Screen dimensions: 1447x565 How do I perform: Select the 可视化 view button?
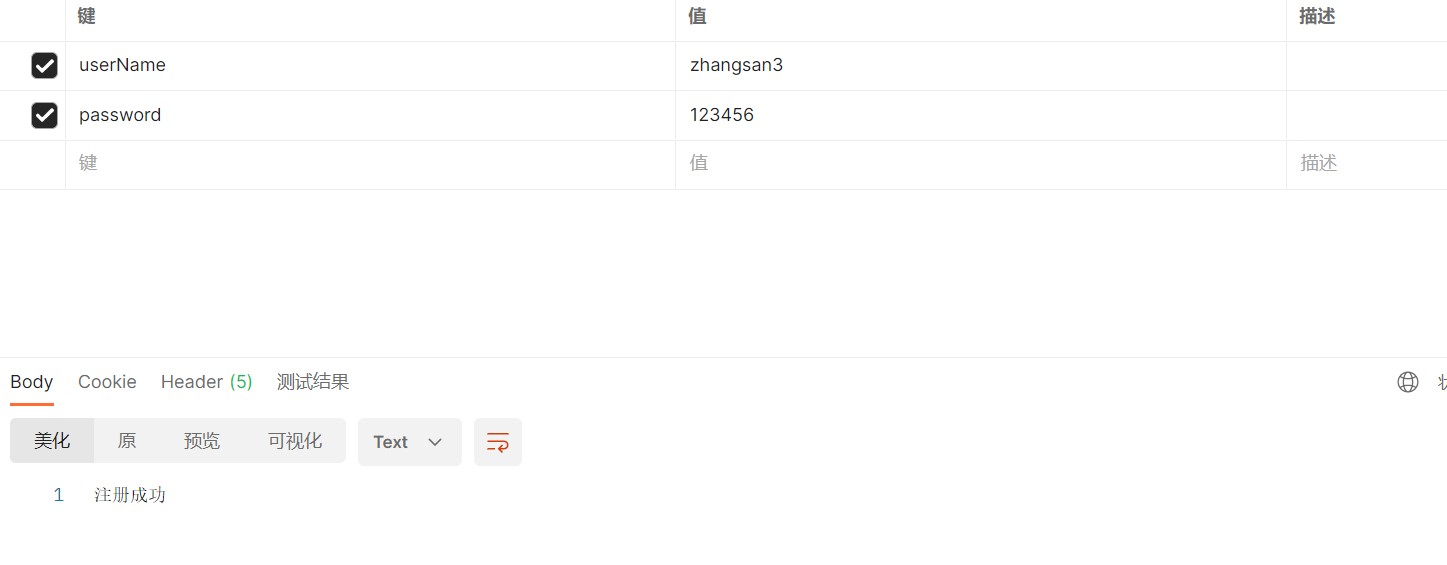tap(295, 441)
